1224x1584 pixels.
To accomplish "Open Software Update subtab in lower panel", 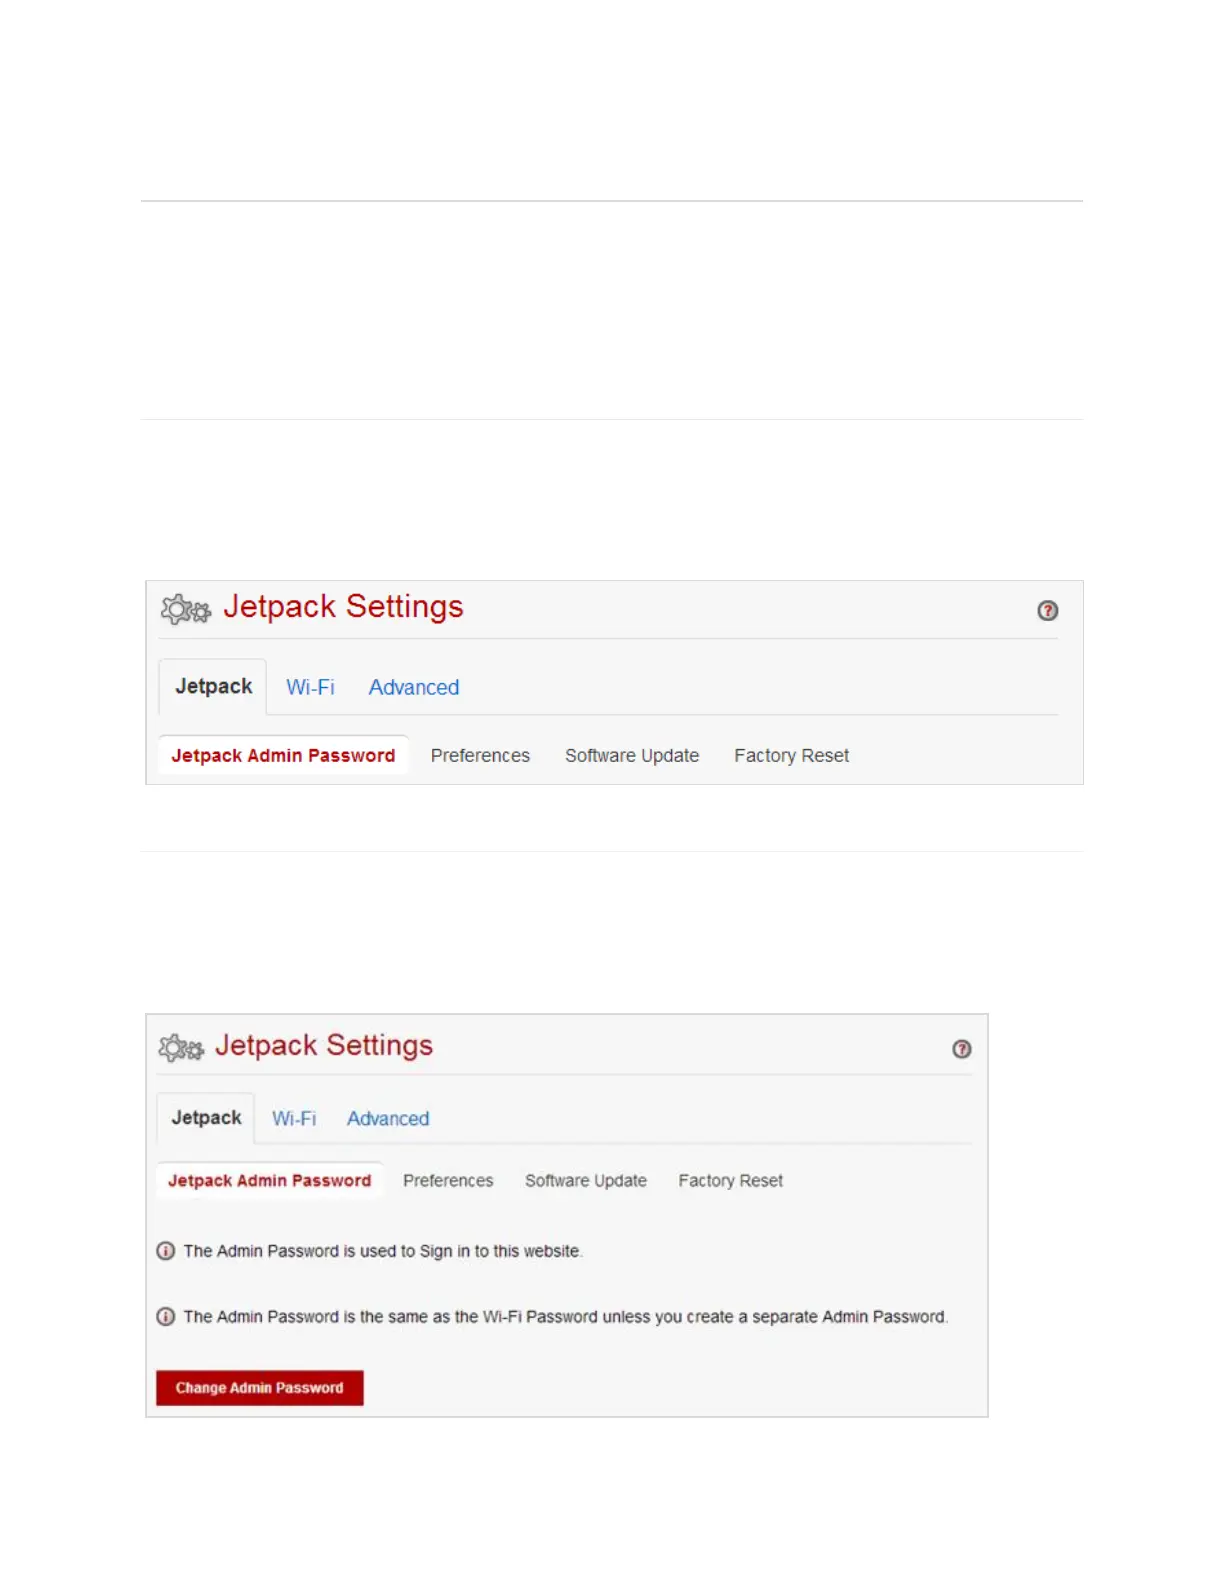I will [x=586, y=1181].
